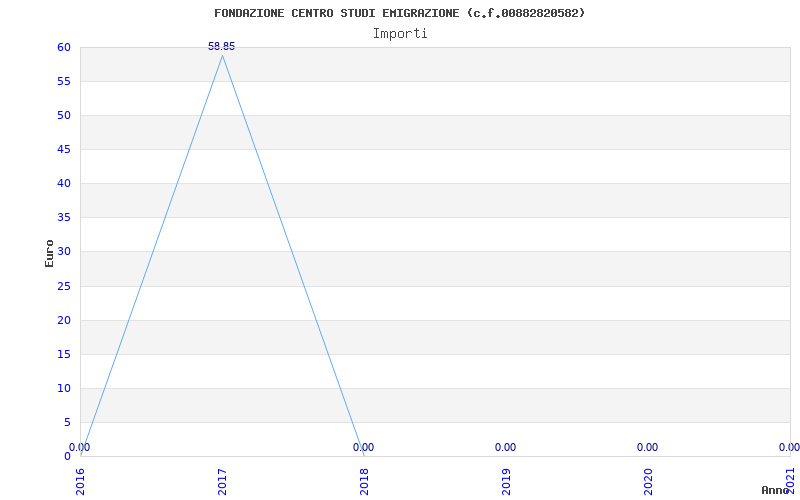Click the 25 y-axis tick label
Image resolution: width=800 pixels, height=500 pixels.
coord(64,286)
